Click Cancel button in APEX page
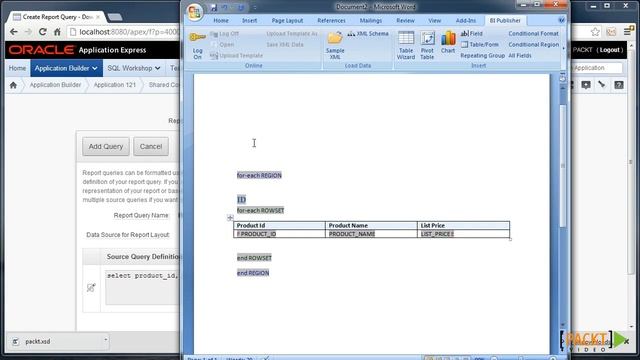This screenshot has width=640, height=360. [151, 147]
